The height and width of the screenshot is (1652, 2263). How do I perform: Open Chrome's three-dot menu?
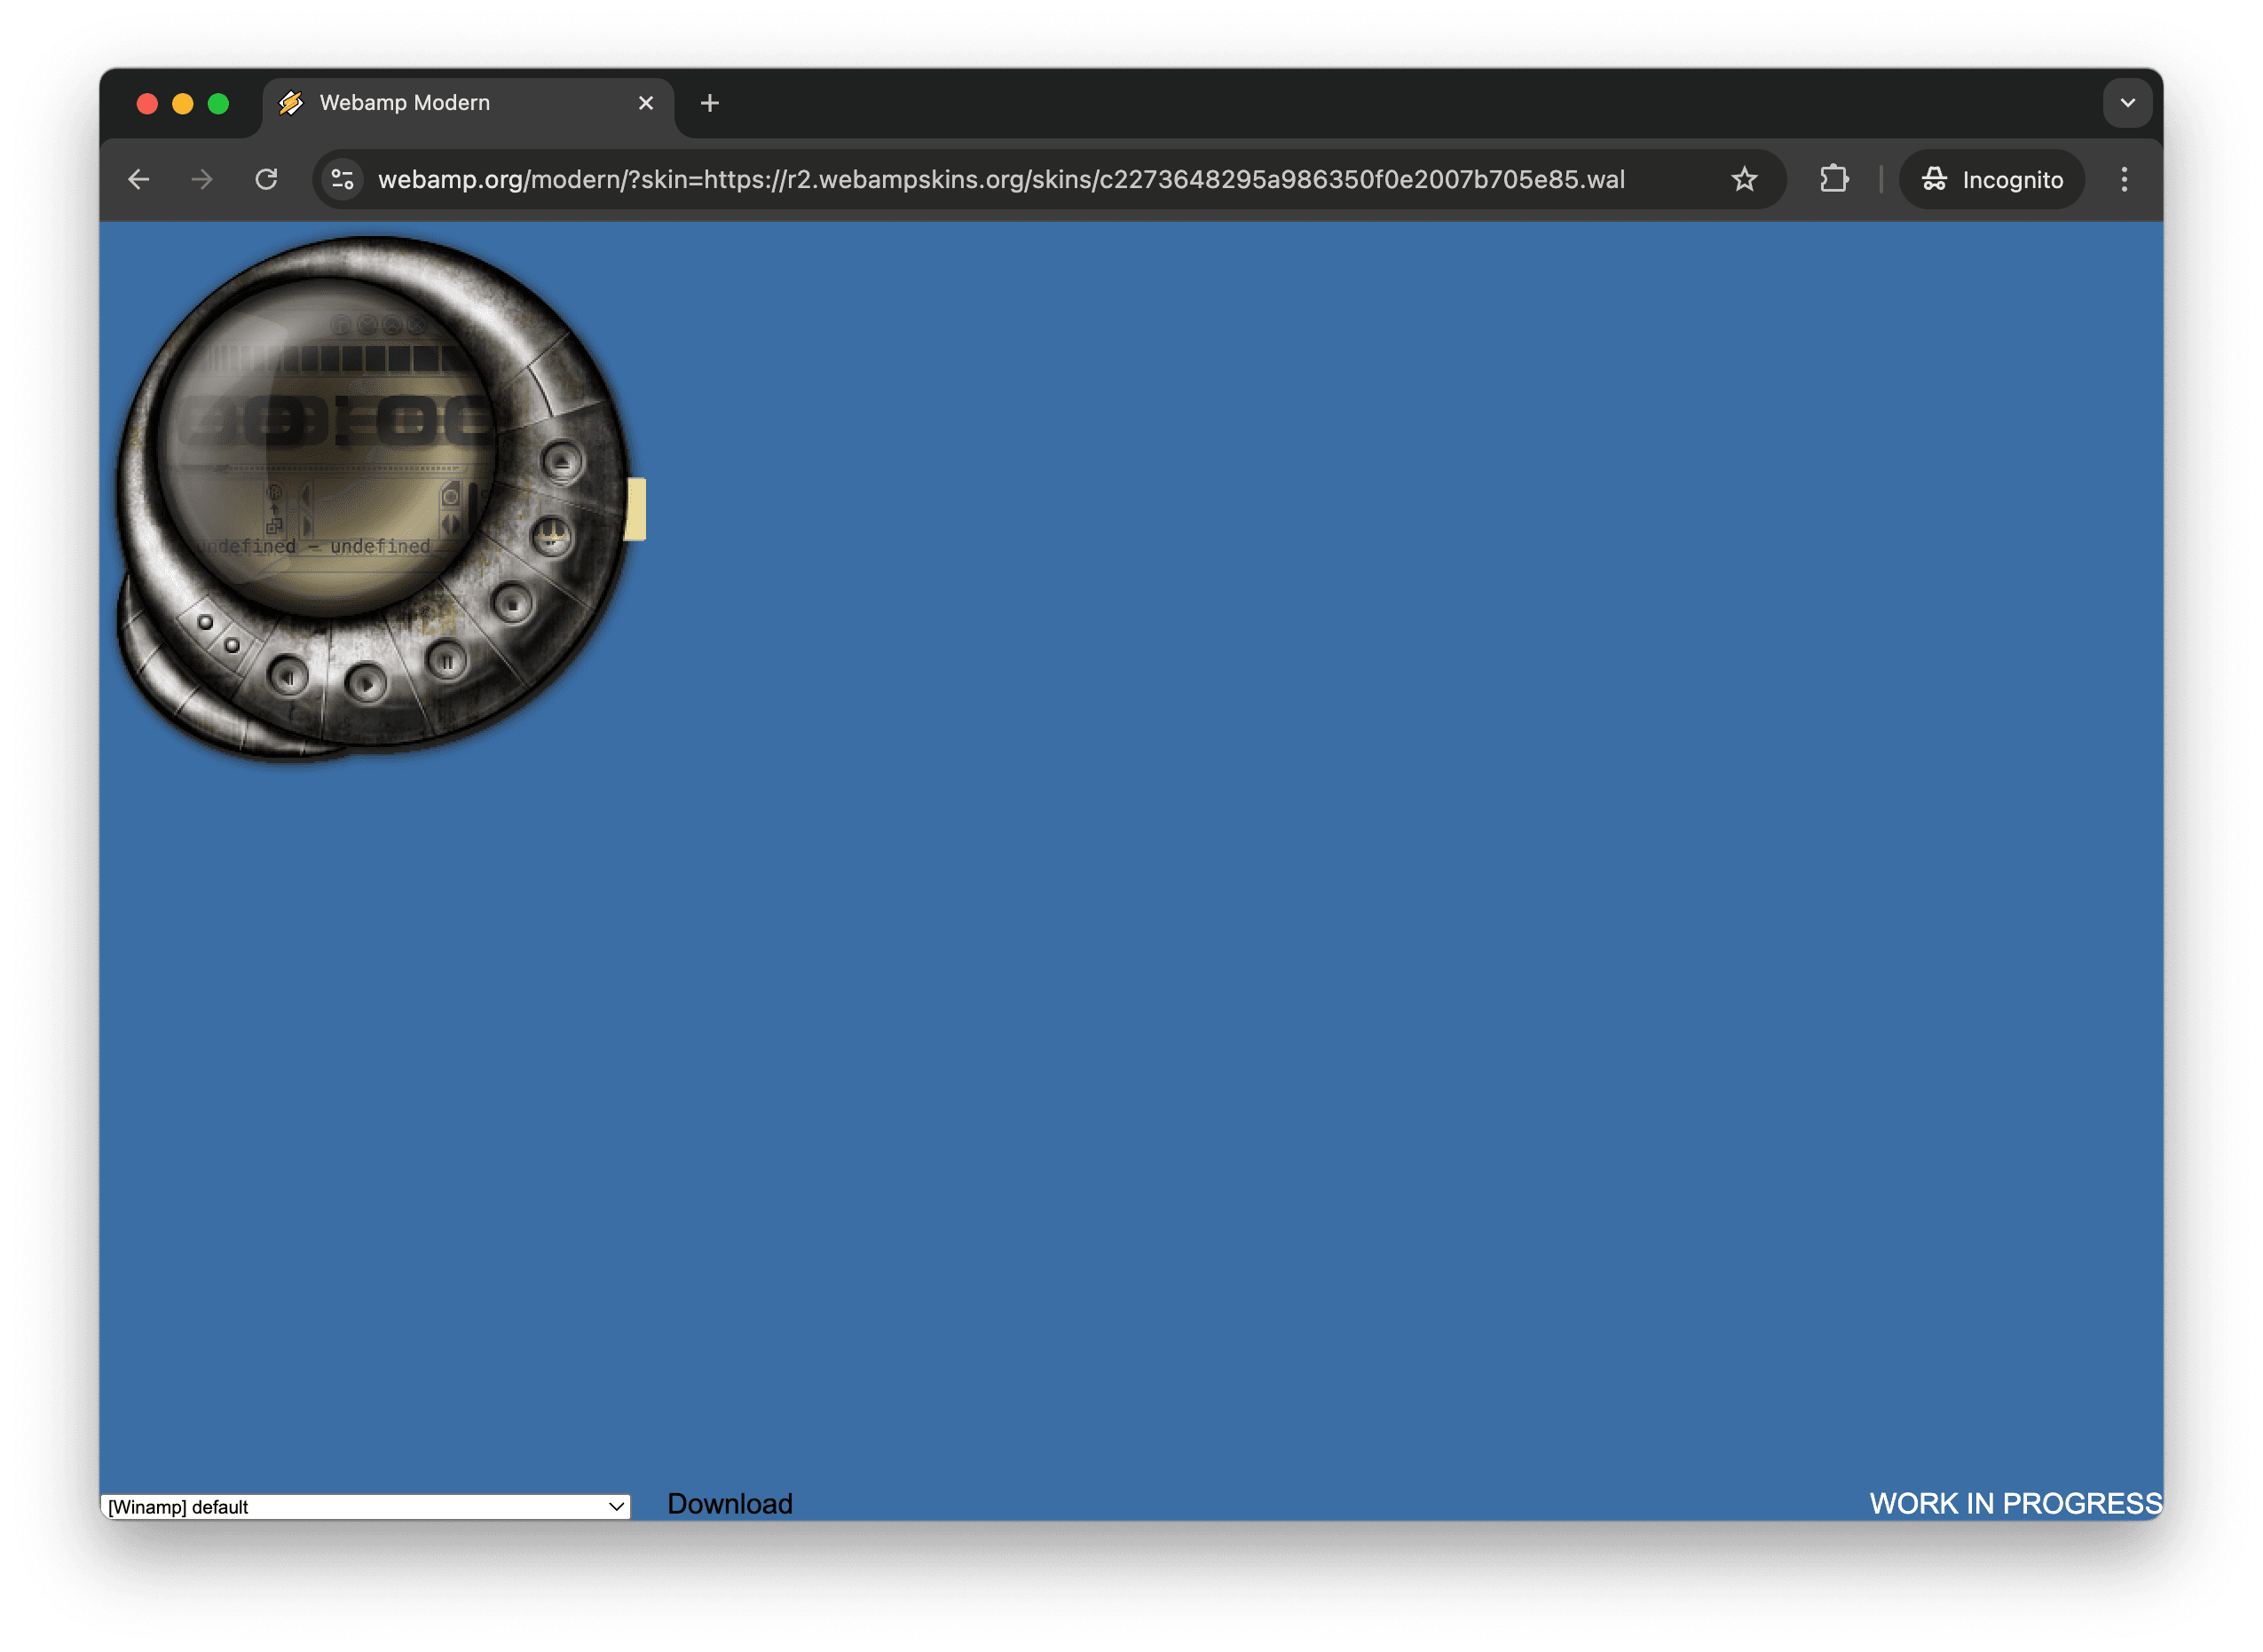[x=2125, y=179]
